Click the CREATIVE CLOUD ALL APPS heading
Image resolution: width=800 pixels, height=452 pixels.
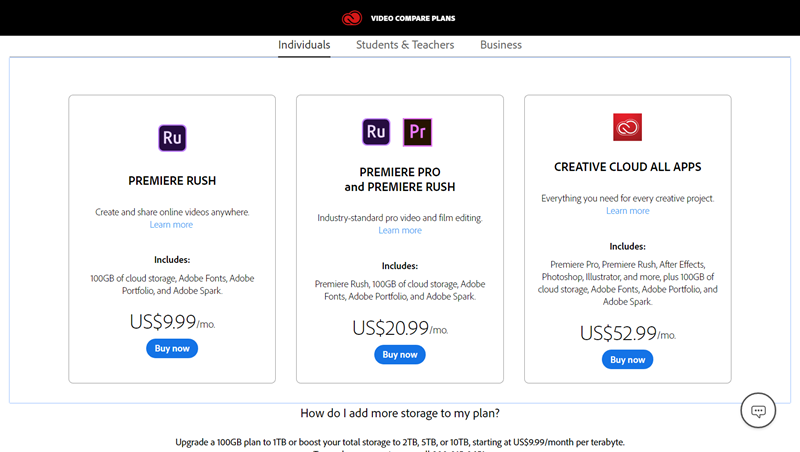tap(627, 167)
